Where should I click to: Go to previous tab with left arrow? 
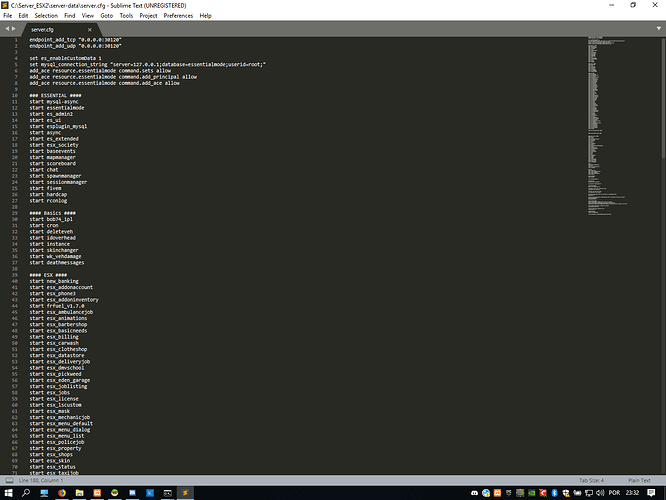(x=7, y=29)
